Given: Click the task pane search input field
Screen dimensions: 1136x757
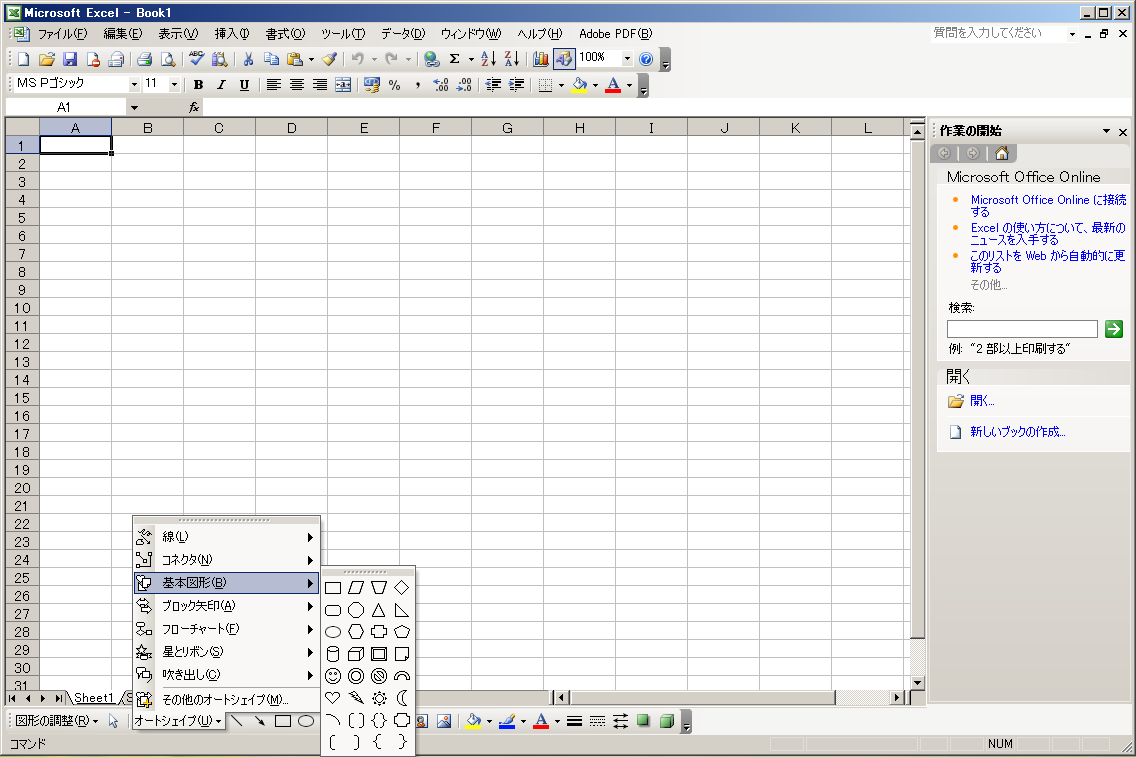Looking at the screenshot, I should tap(1022, 329).
